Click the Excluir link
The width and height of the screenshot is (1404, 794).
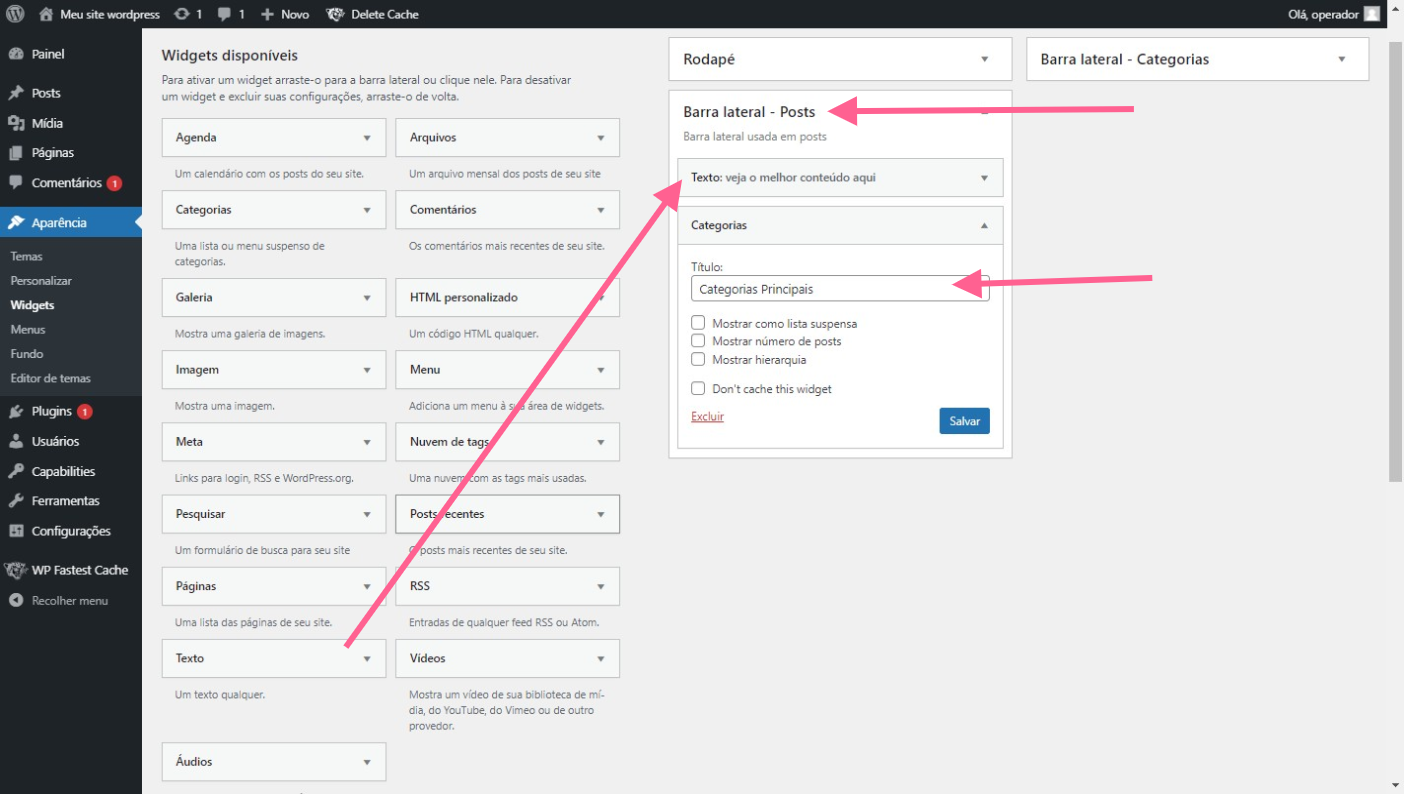(707, 416)
